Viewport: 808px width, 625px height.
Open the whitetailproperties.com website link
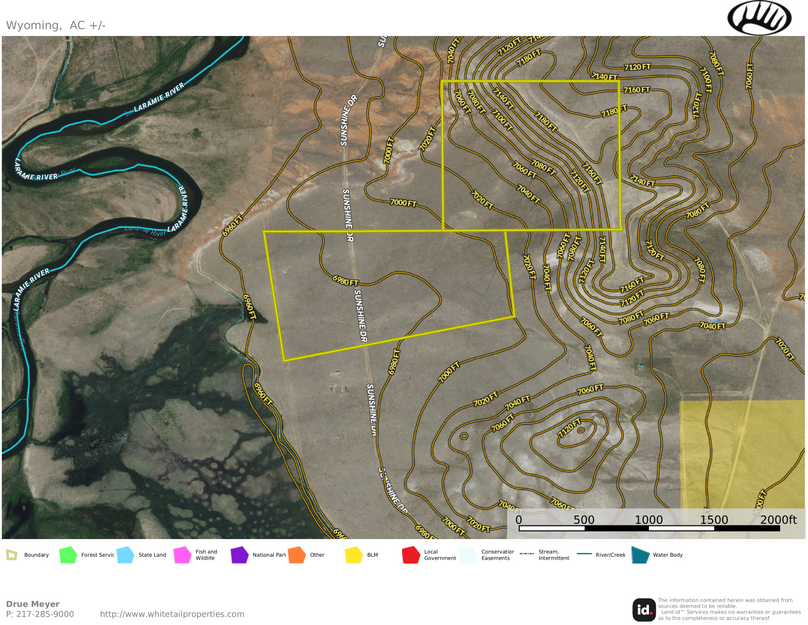coord(172,614)
